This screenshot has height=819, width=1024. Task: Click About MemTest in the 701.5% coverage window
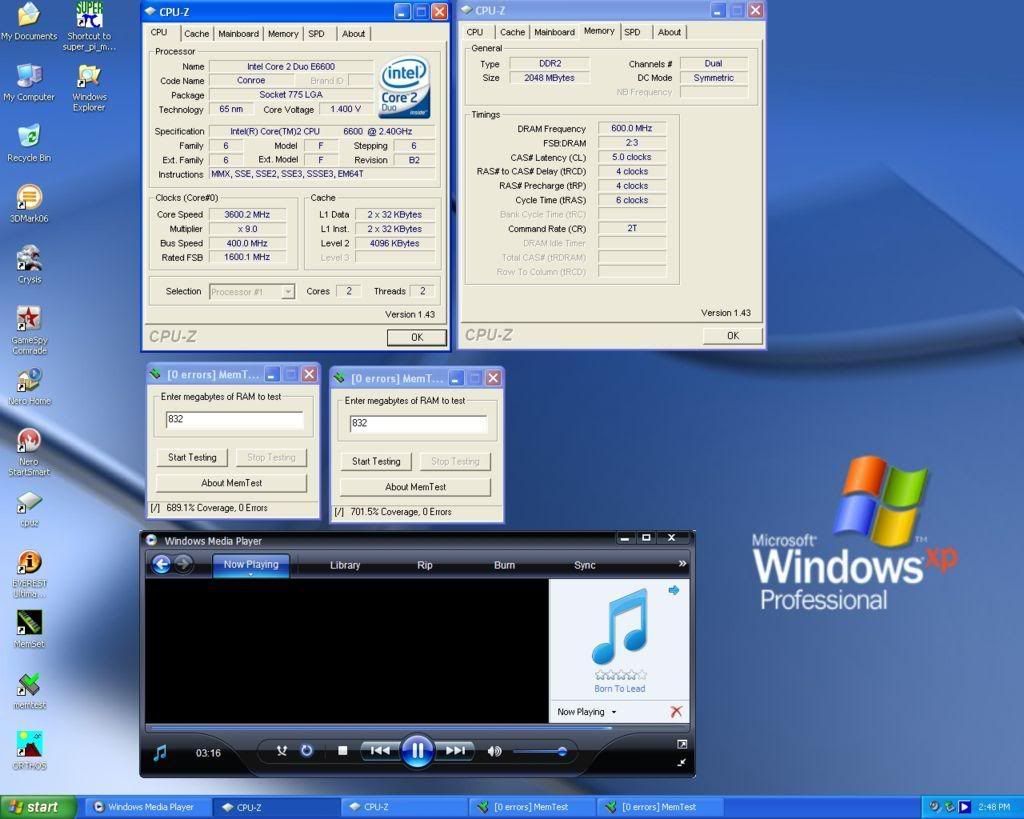(415, 487)
